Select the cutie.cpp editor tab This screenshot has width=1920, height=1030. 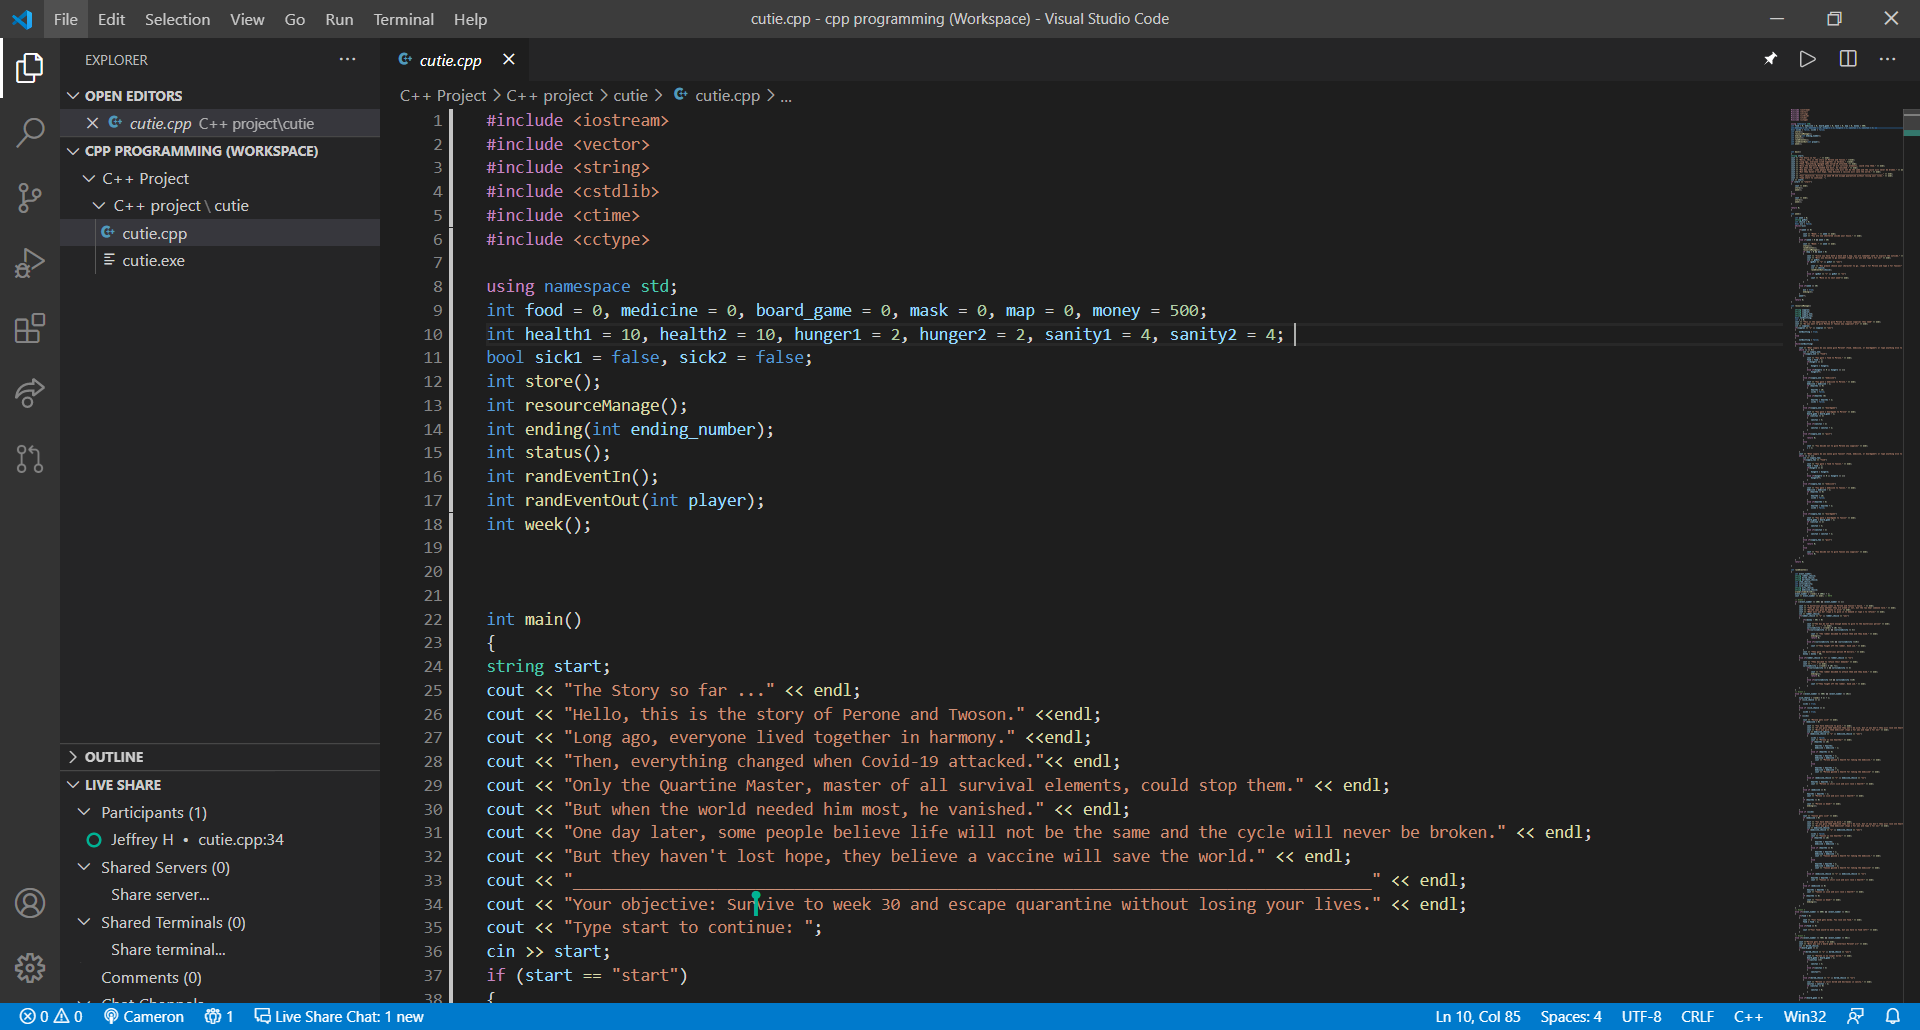tap(450, 60)
